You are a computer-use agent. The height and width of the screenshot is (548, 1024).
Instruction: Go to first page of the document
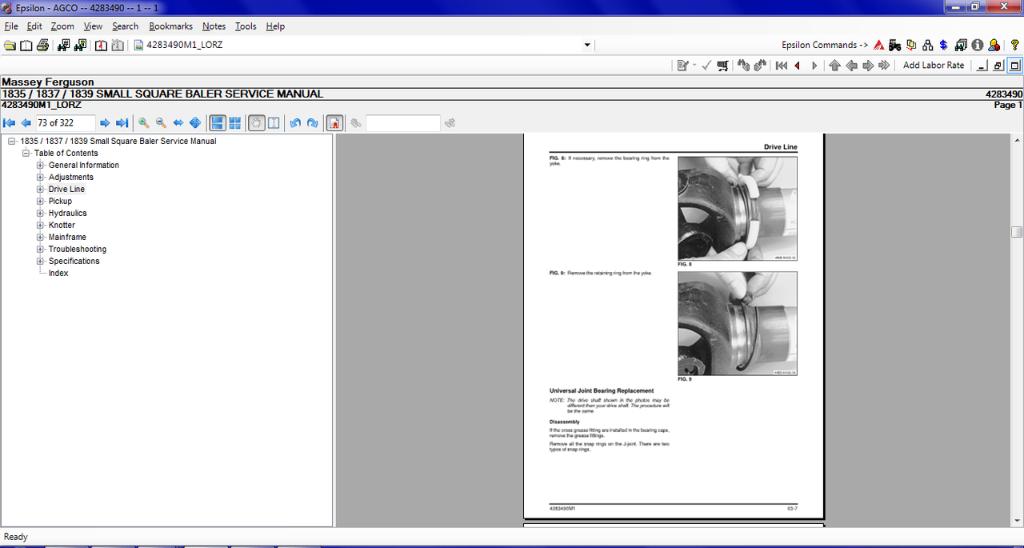point(9,123)
